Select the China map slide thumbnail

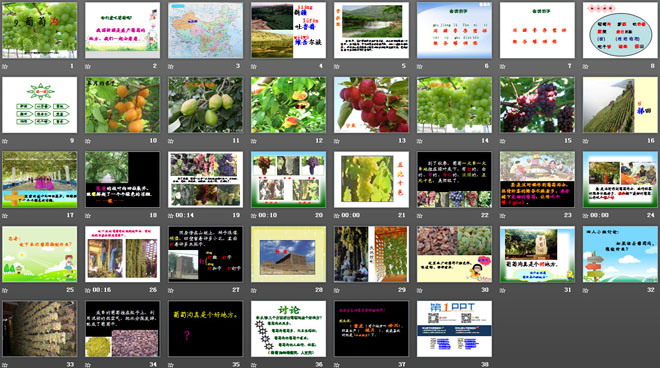click(205, 30)
